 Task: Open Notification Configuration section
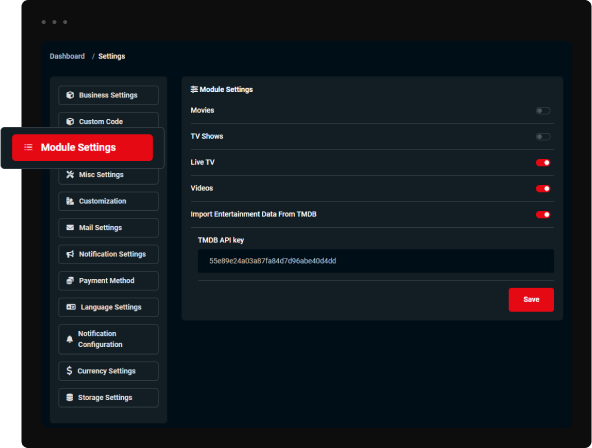(108, 339)
